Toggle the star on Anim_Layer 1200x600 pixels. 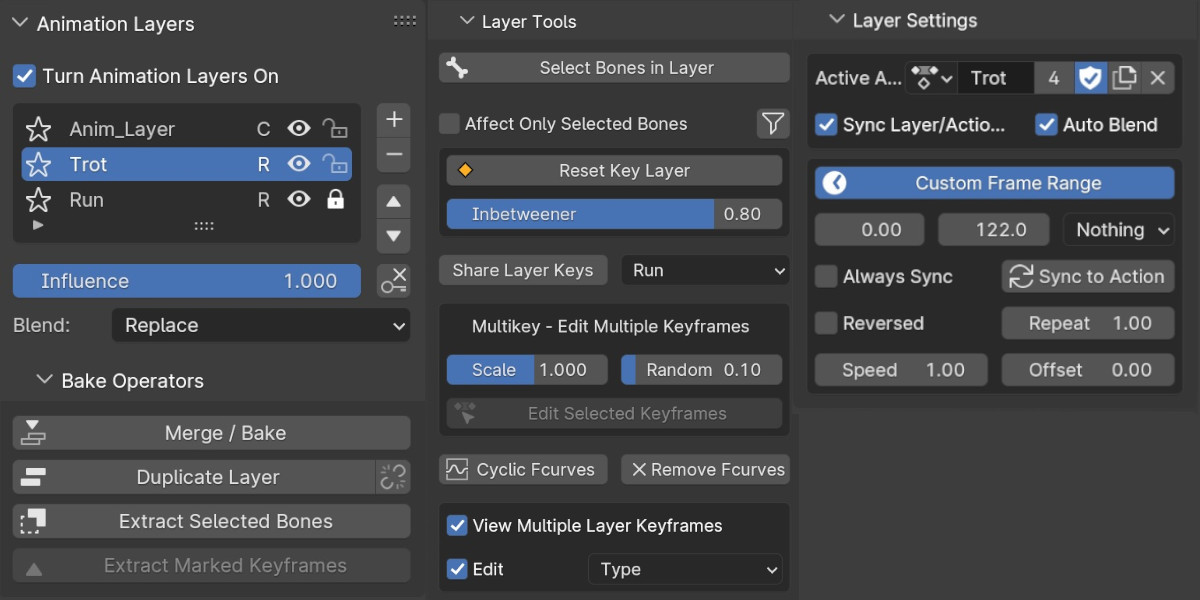click(38, 129)
